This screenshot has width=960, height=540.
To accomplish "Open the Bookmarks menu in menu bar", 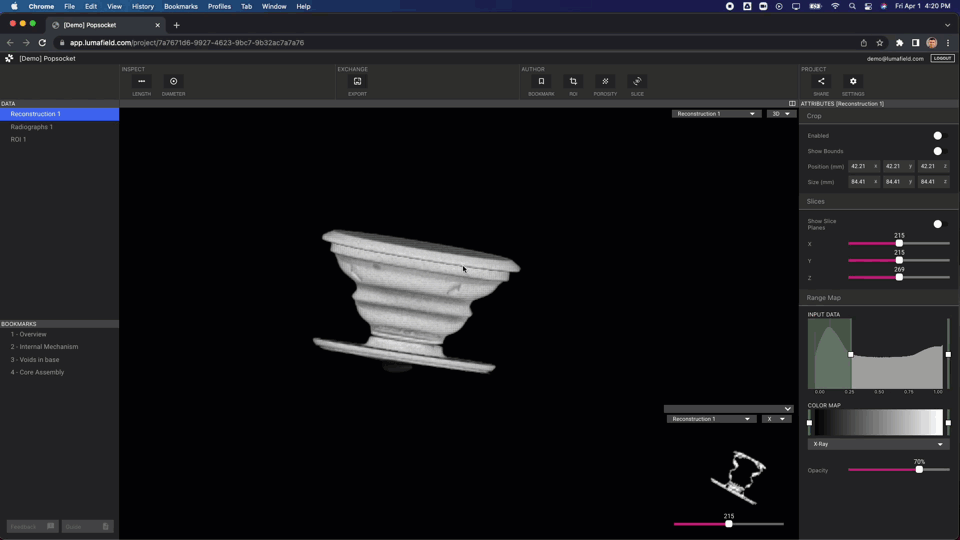I will tap(181, 6).
